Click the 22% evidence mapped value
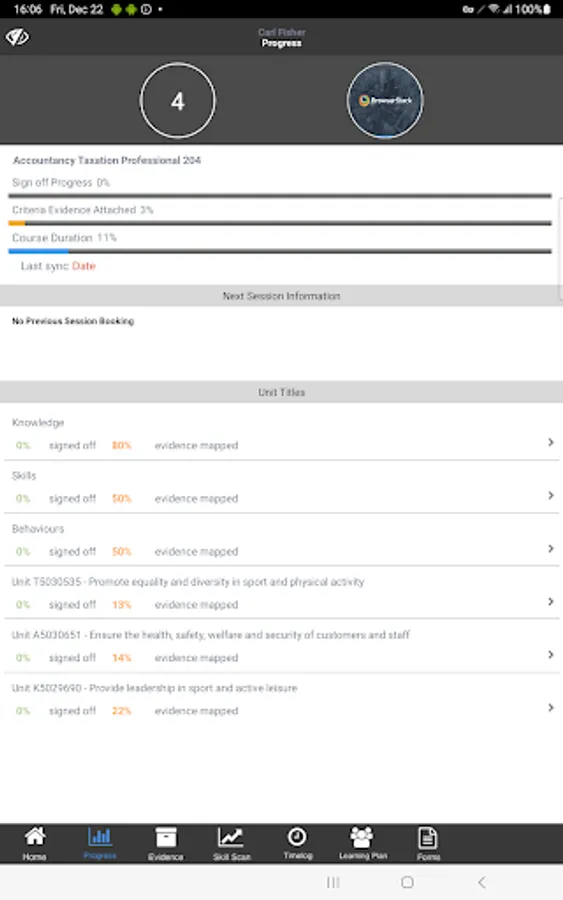The width and height of the screenshot is (563, 900). click(122, 711)
